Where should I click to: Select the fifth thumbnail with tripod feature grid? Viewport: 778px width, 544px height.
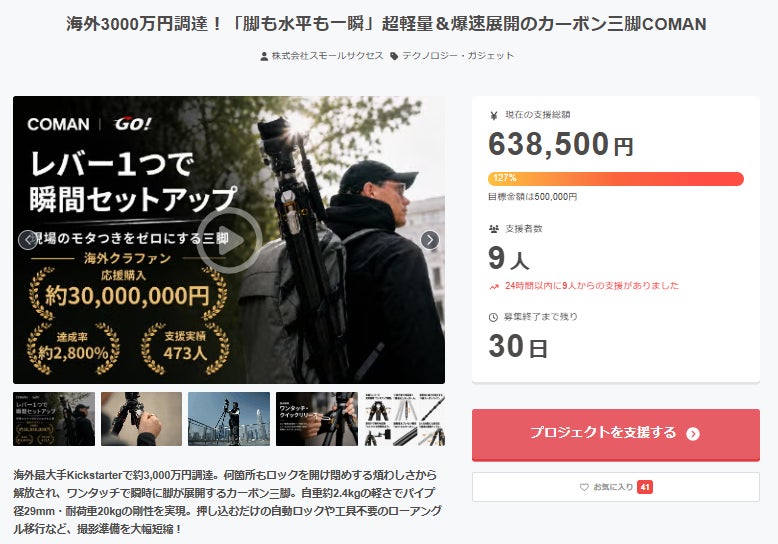[404, 419]
